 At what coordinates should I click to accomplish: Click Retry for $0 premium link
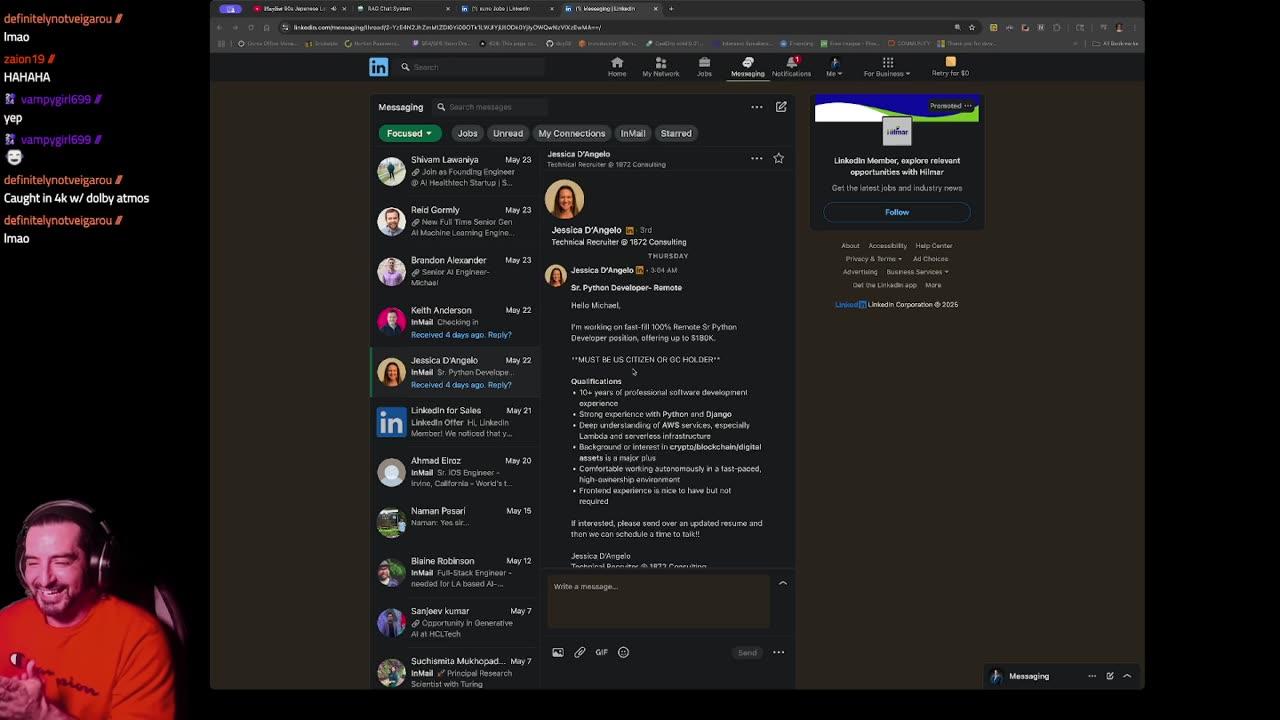tap(950, 67)
